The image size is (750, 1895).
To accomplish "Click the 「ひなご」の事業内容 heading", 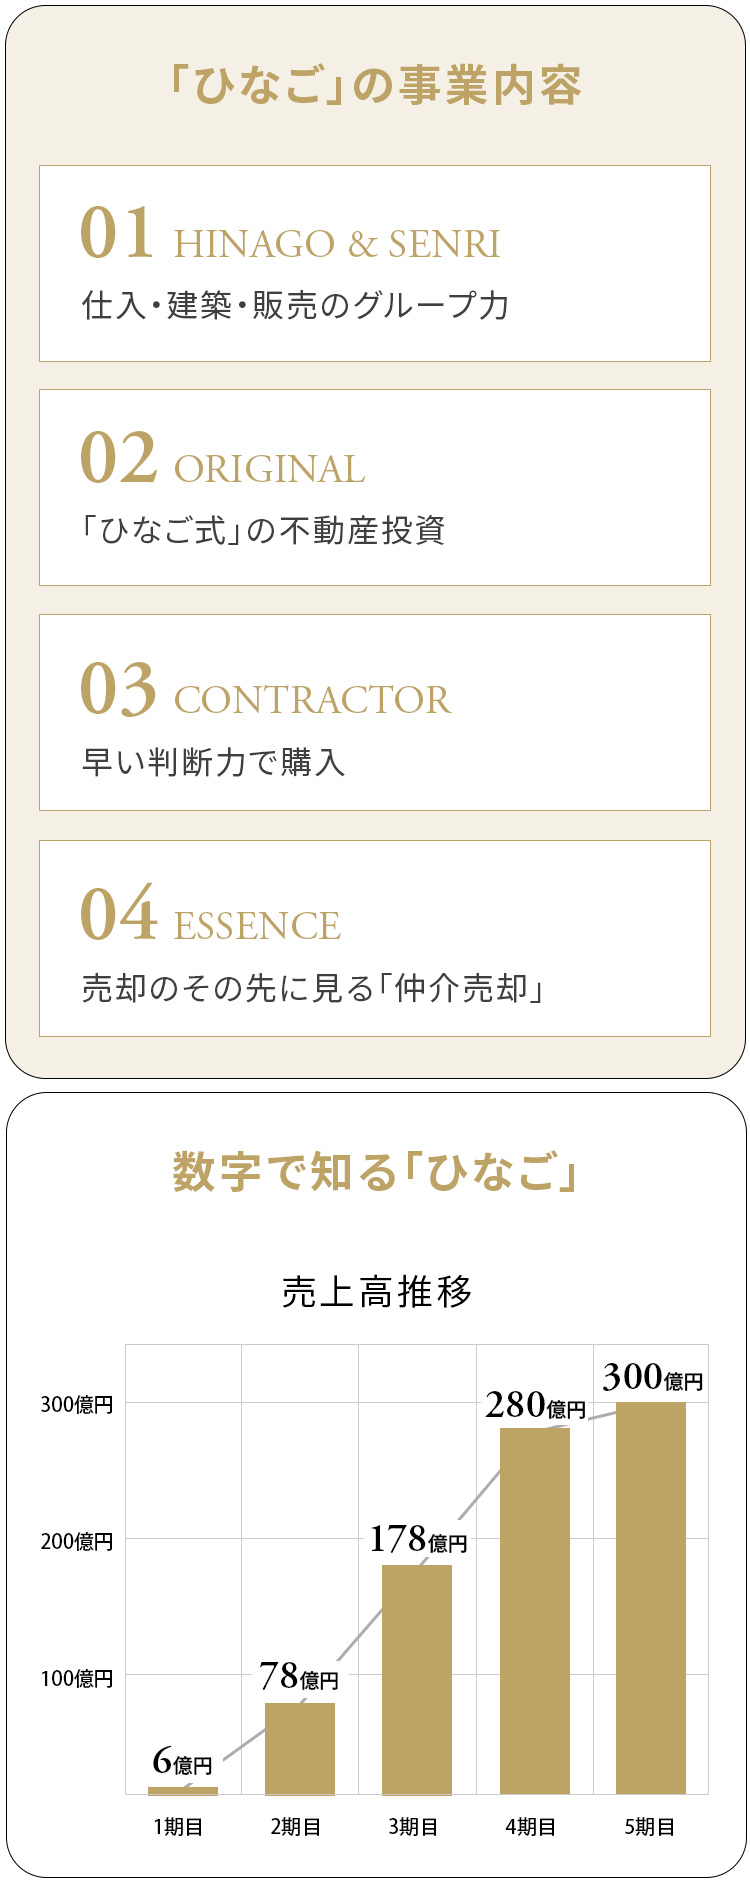I will coord(375,86).
